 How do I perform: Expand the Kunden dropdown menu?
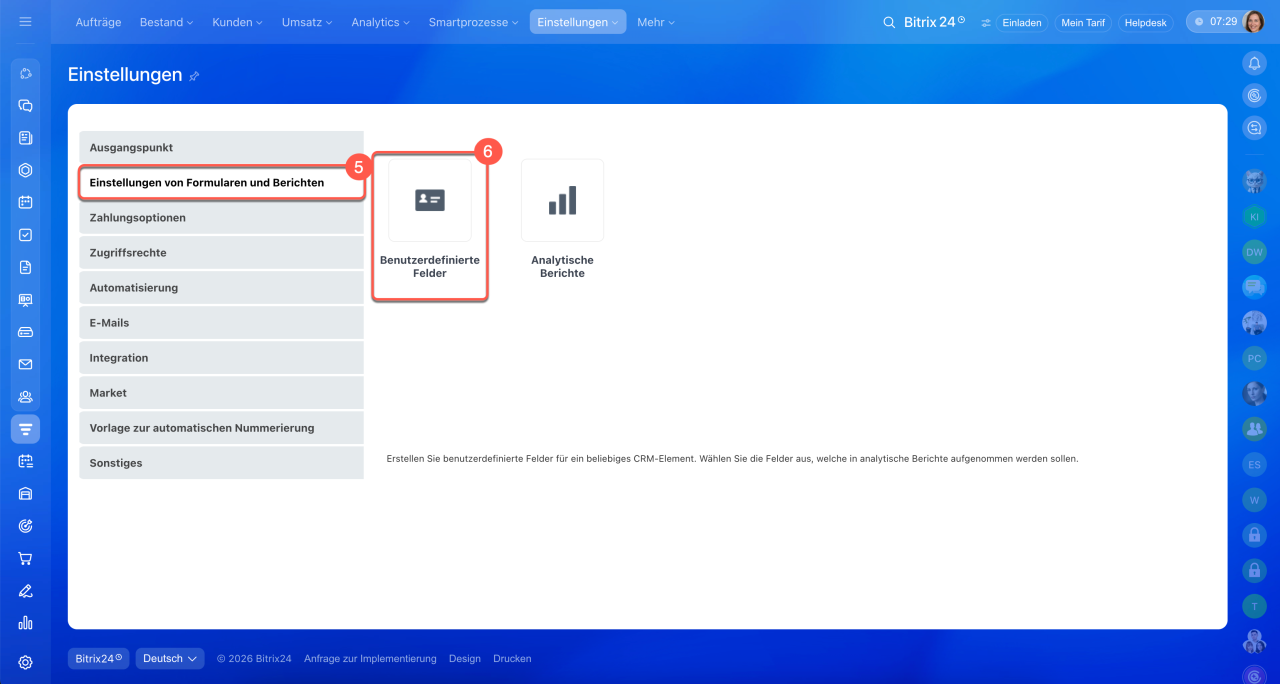[x=238, y=22]
